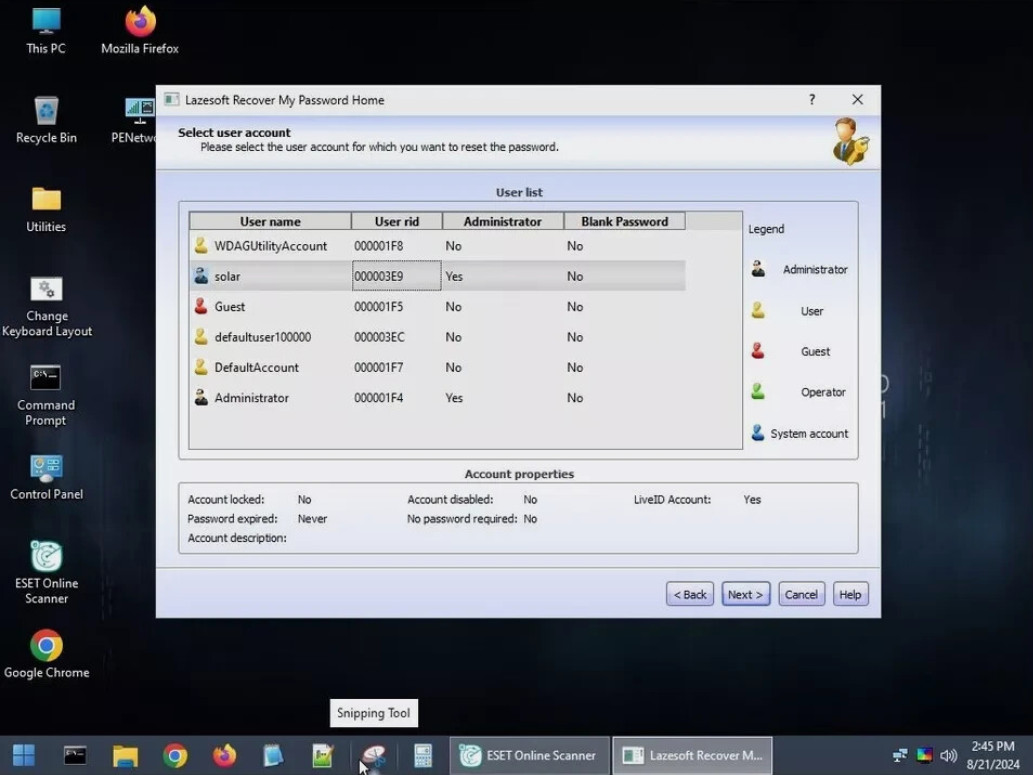Click the < Back button
The image size is (1033, 775).
pyautogui.click(x=690, y=594)
